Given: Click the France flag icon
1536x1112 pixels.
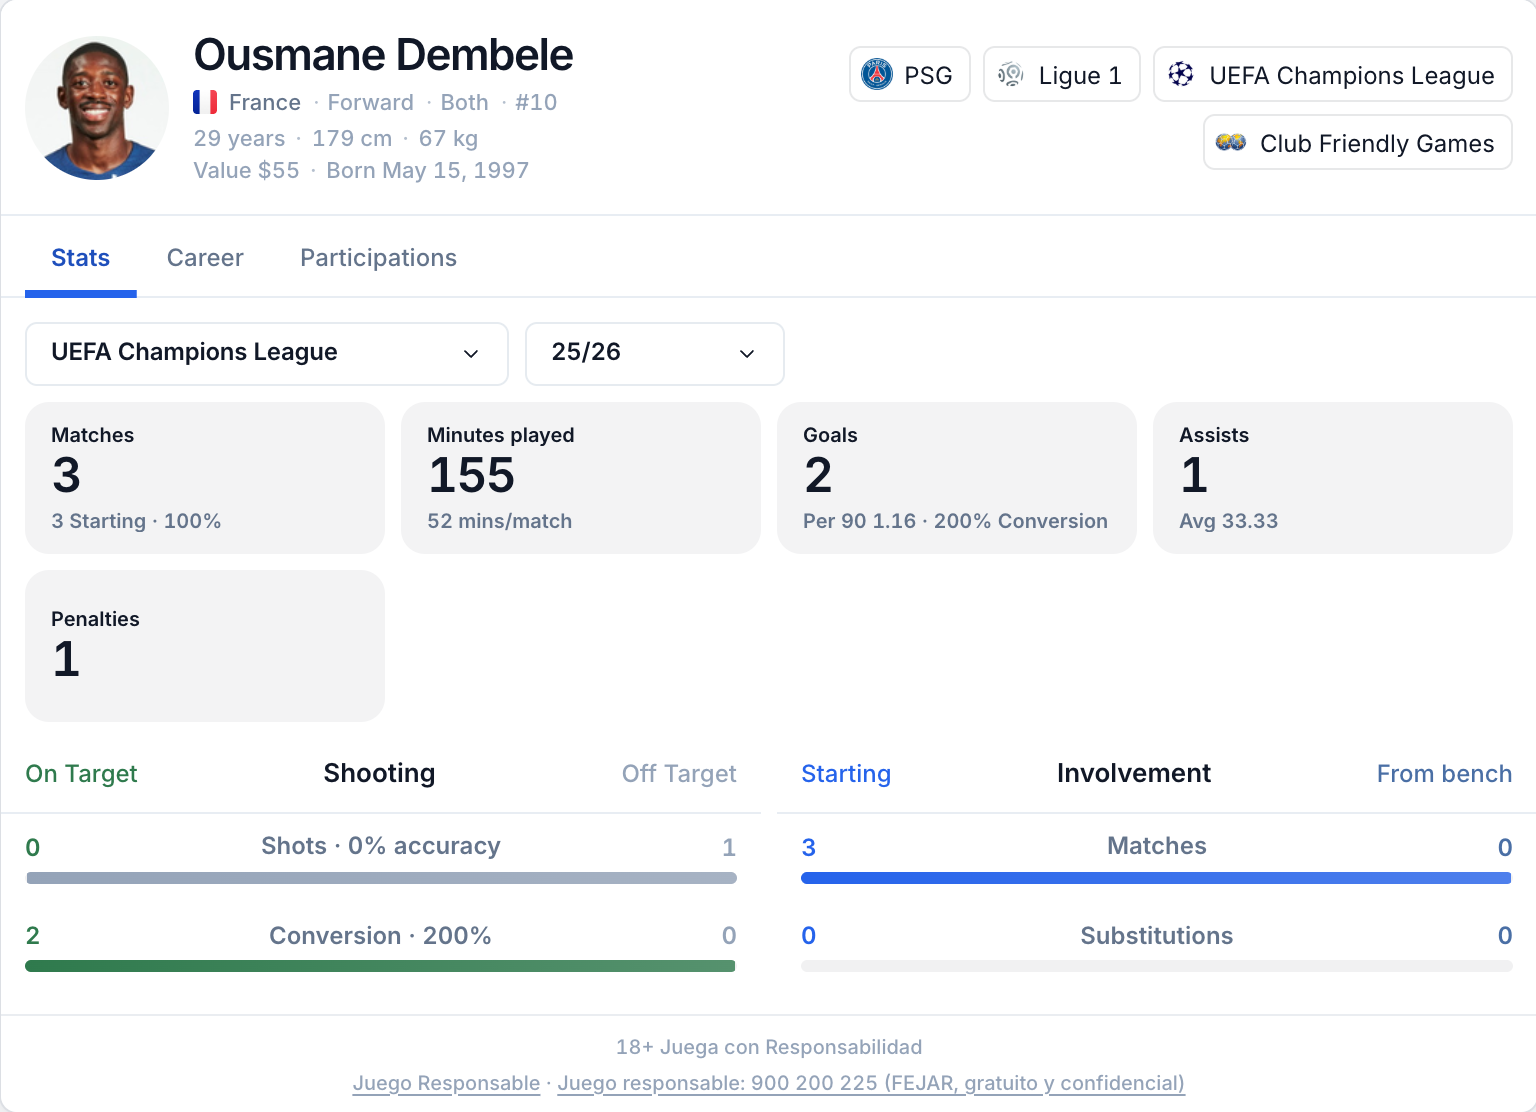Looking at the screenshot, I should pyautogui.click(x=205, y=102).
